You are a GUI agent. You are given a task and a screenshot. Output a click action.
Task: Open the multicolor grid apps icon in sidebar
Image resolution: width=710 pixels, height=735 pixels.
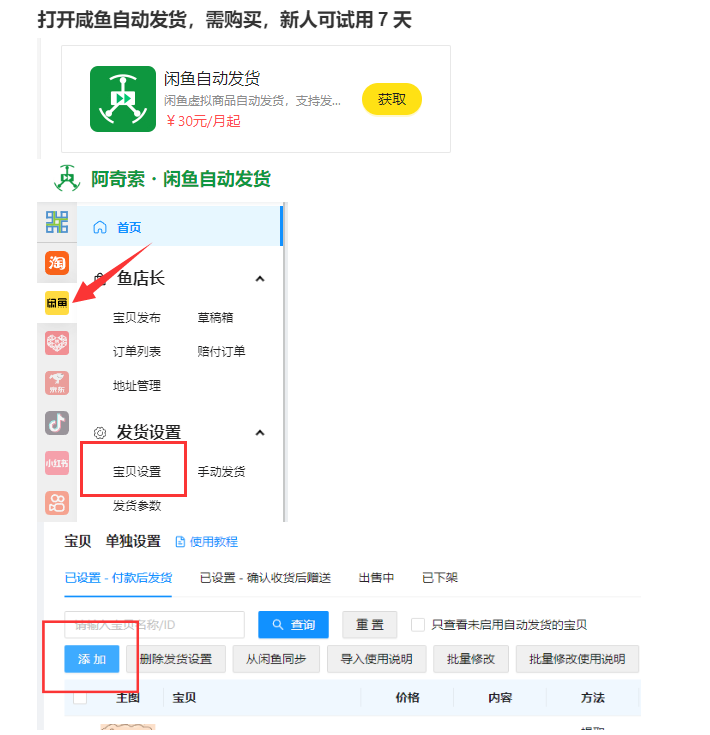pos(57,222)
